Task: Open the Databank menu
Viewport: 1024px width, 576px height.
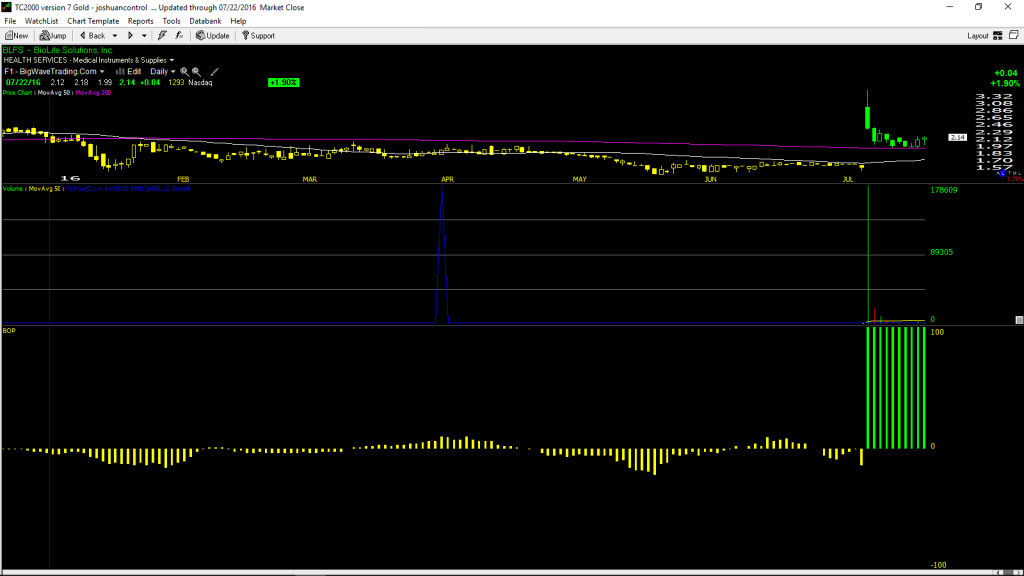Action: [205, 21]
